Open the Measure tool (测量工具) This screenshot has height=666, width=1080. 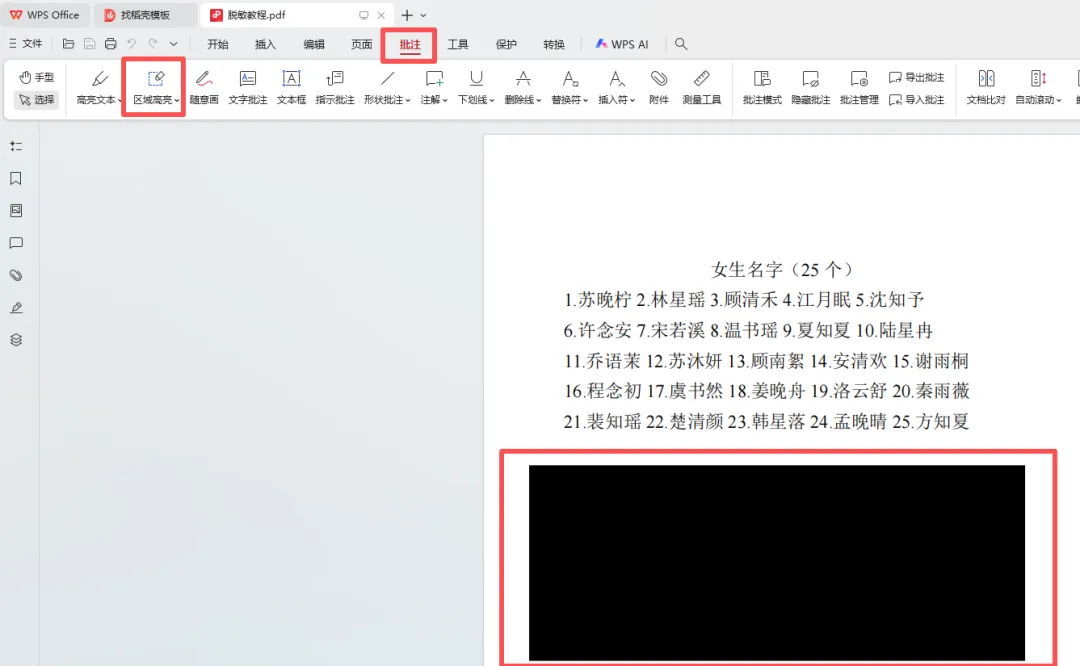click(701, 87)
